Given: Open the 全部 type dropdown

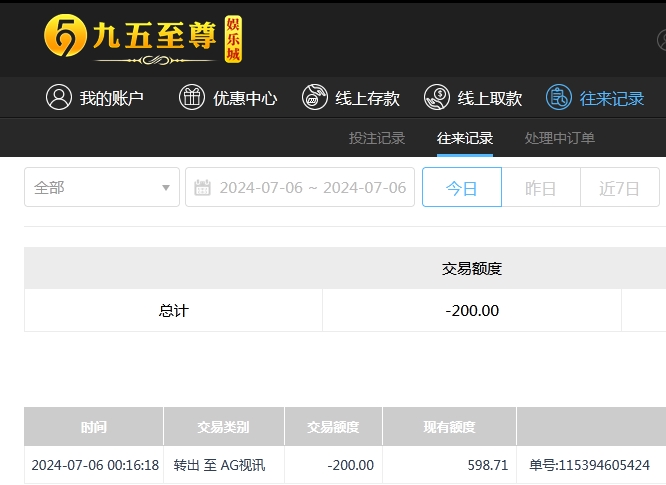Looking at the screenshot, I should pyautogui.click(x=102, y=187).
